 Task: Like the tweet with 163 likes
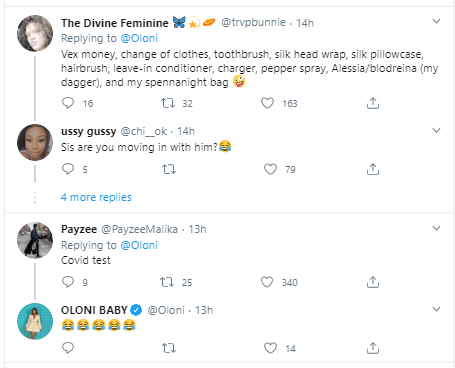(x=267, y=103)
